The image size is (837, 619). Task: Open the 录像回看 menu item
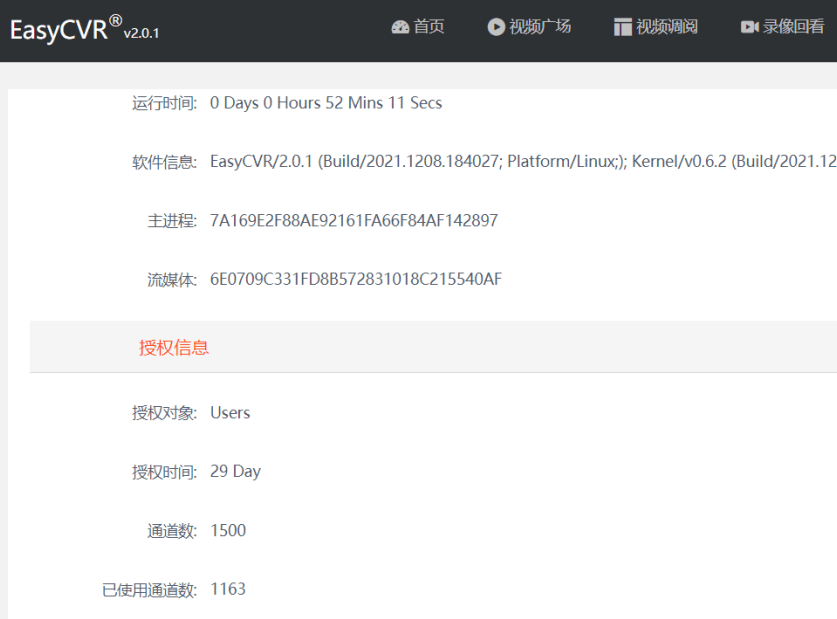tap(794, 27)
